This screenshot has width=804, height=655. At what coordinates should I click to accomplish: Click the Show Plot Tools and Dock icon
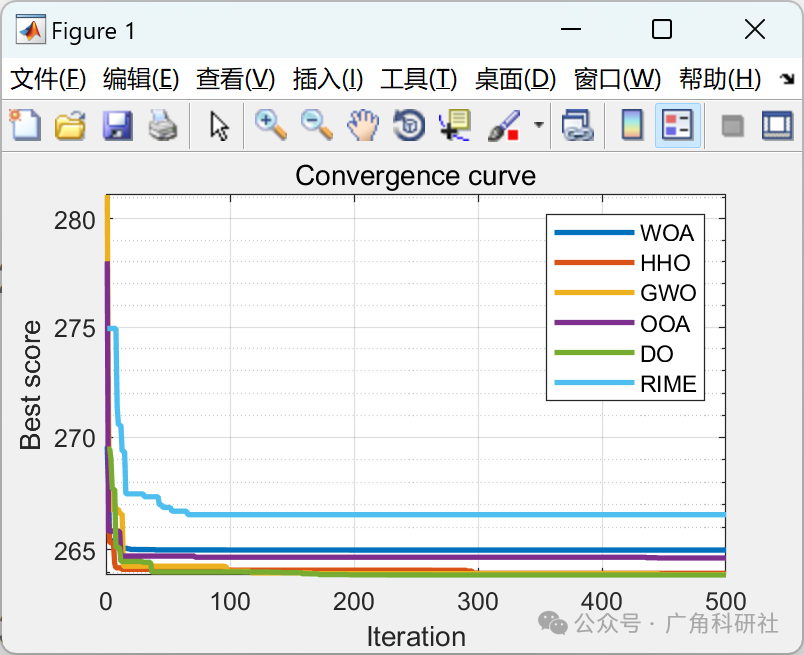[778, 125]
